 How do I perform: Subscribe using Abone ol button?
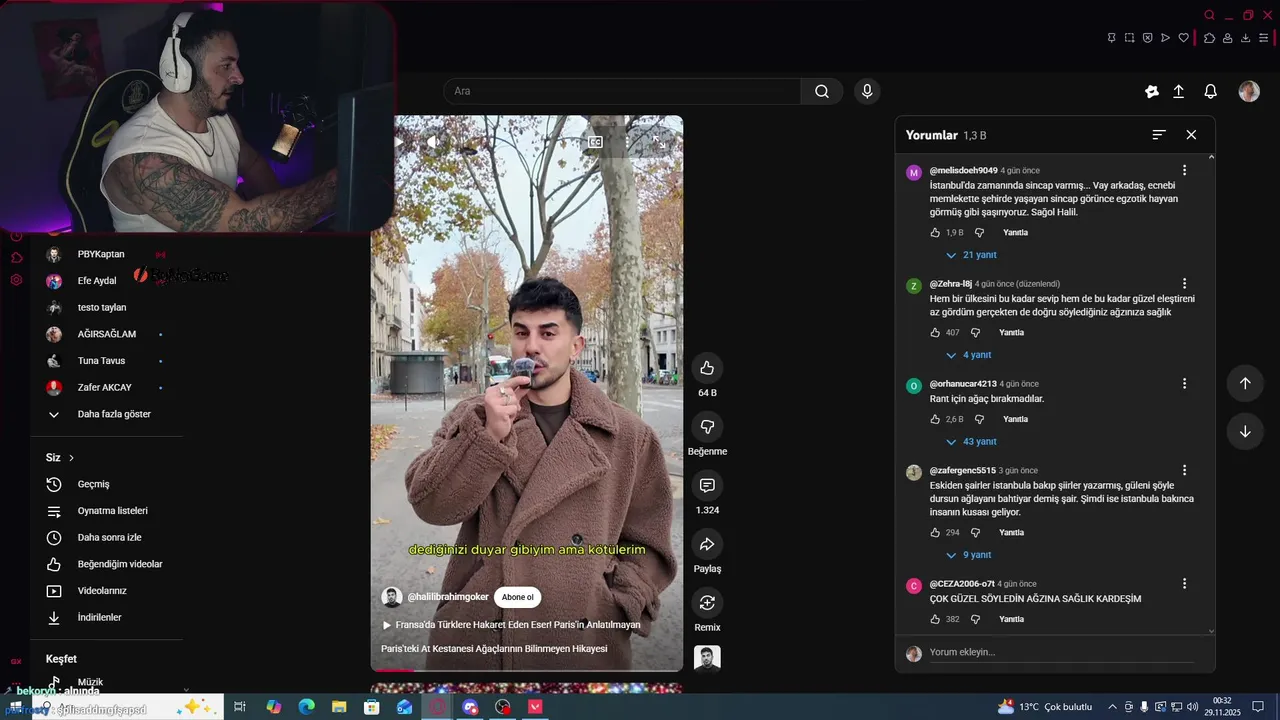517,597
